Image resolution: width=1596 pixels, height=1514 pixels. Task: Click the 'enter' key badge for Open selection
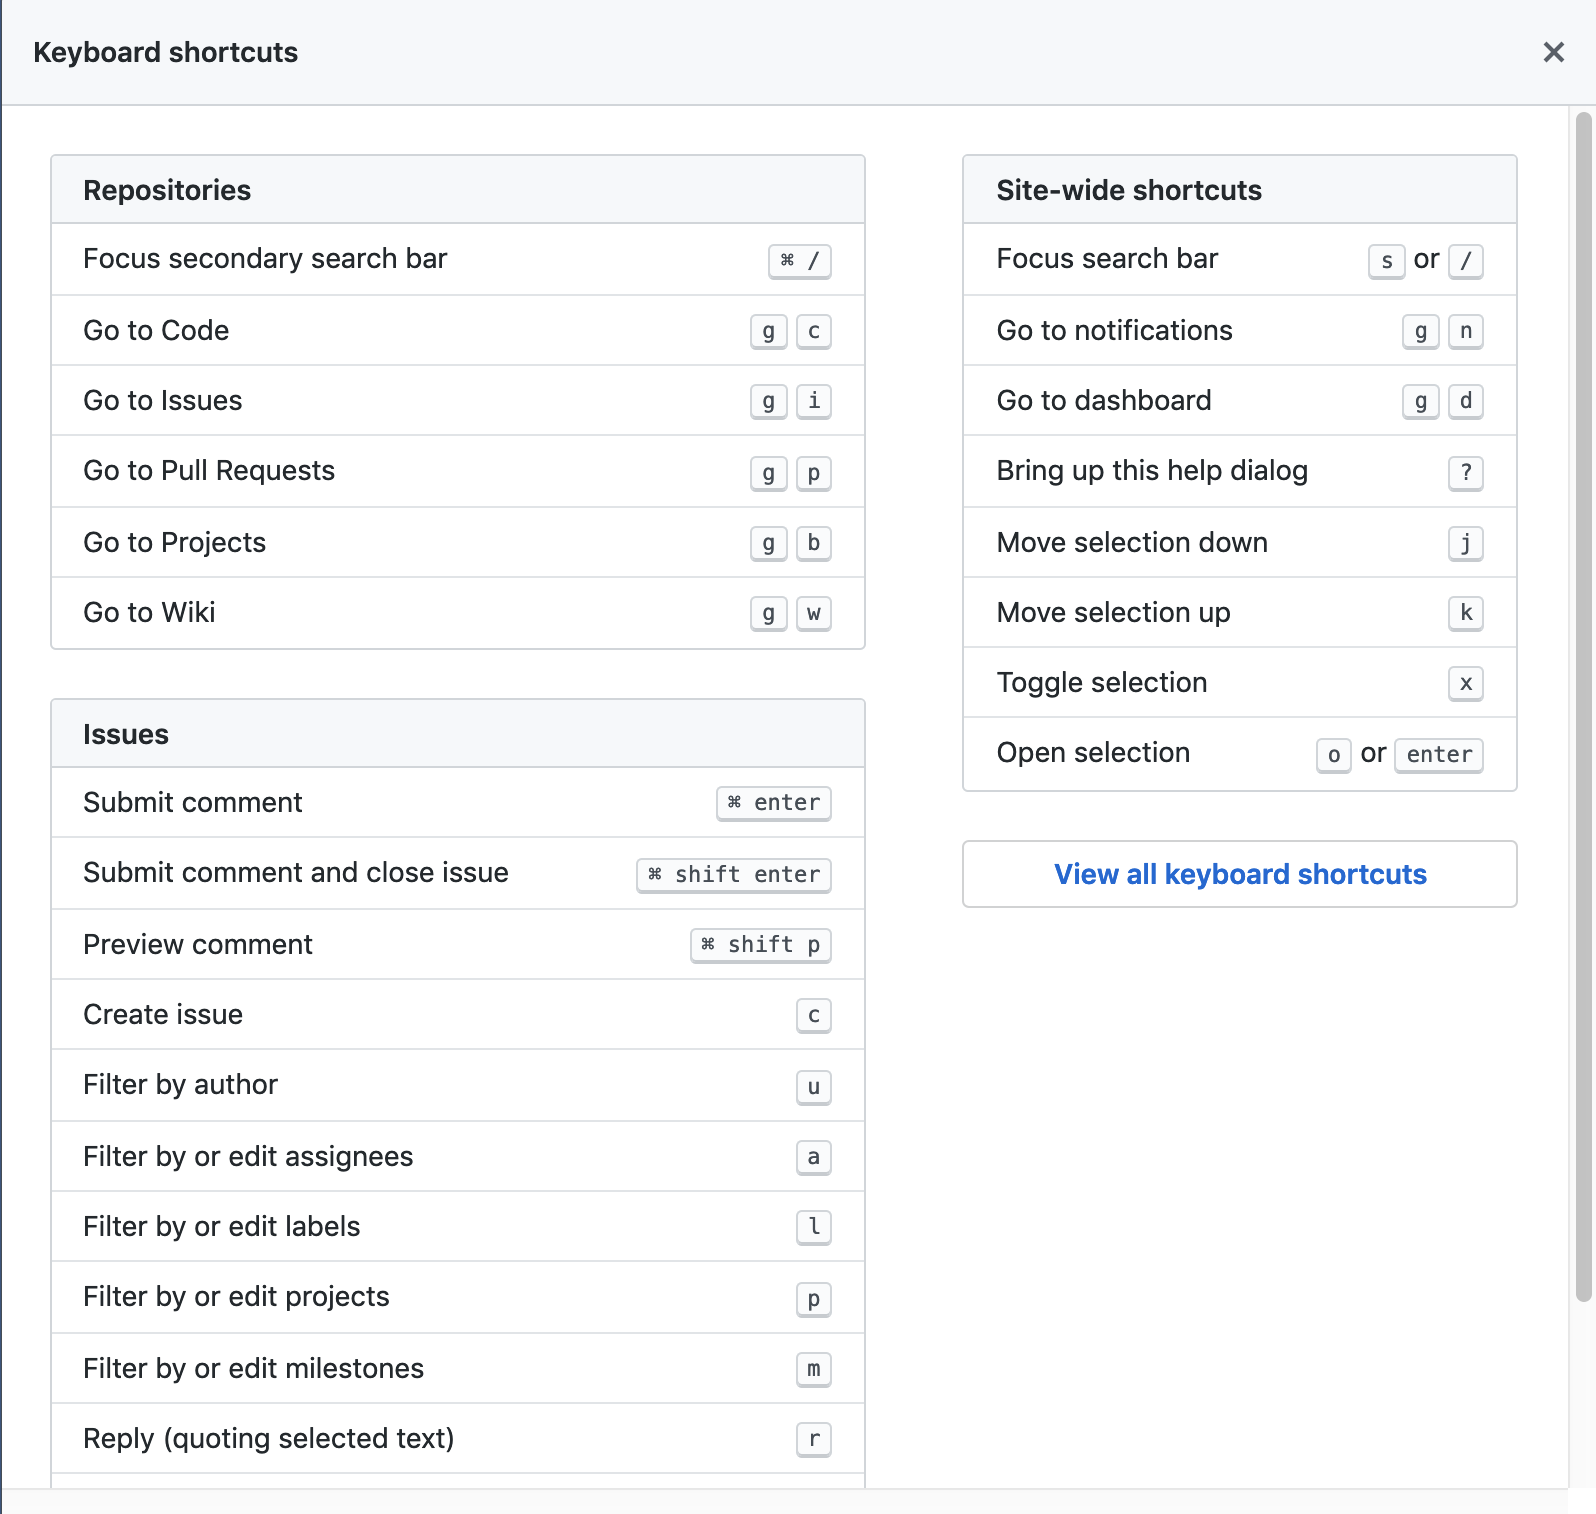coord(1438,755)
